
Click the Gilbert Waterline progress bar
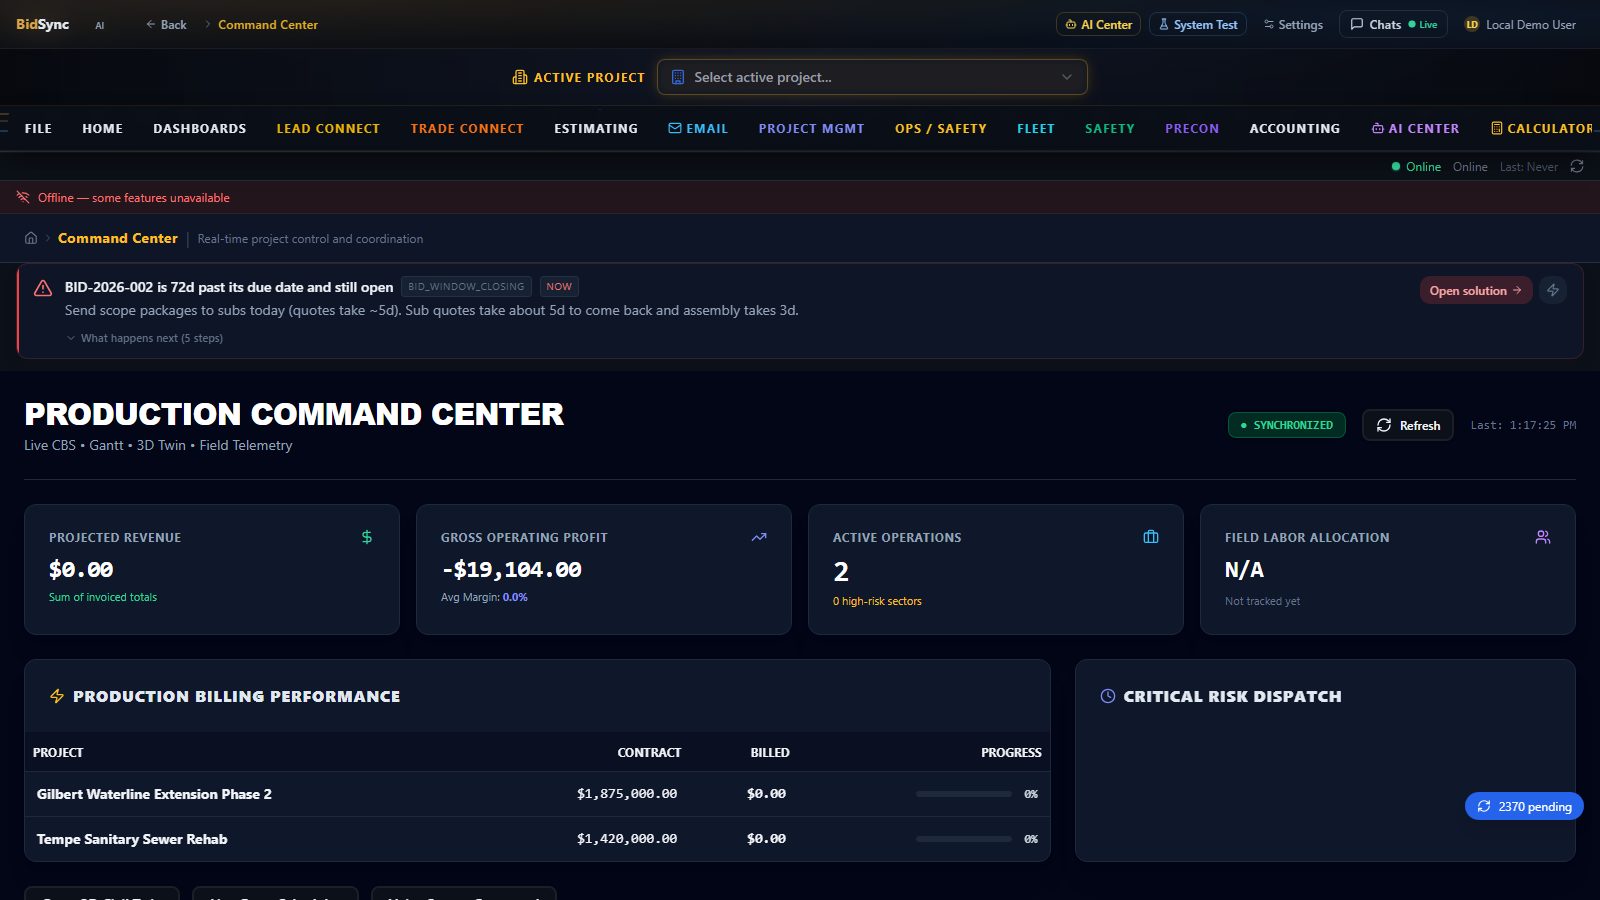(x=964, y=794)
